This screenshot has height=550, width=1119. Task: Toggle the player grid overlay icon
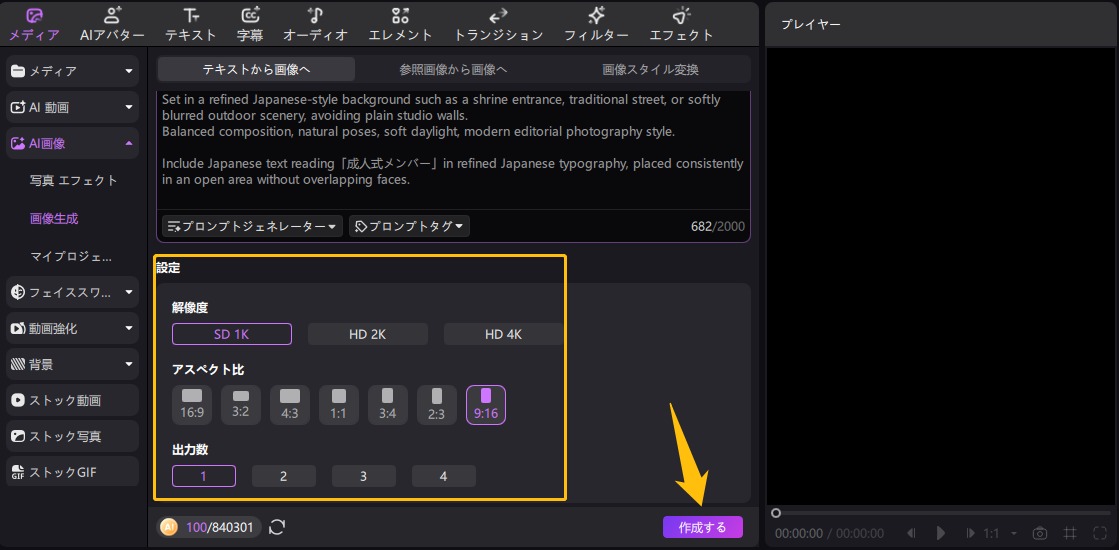click(x=1070, y=533)
